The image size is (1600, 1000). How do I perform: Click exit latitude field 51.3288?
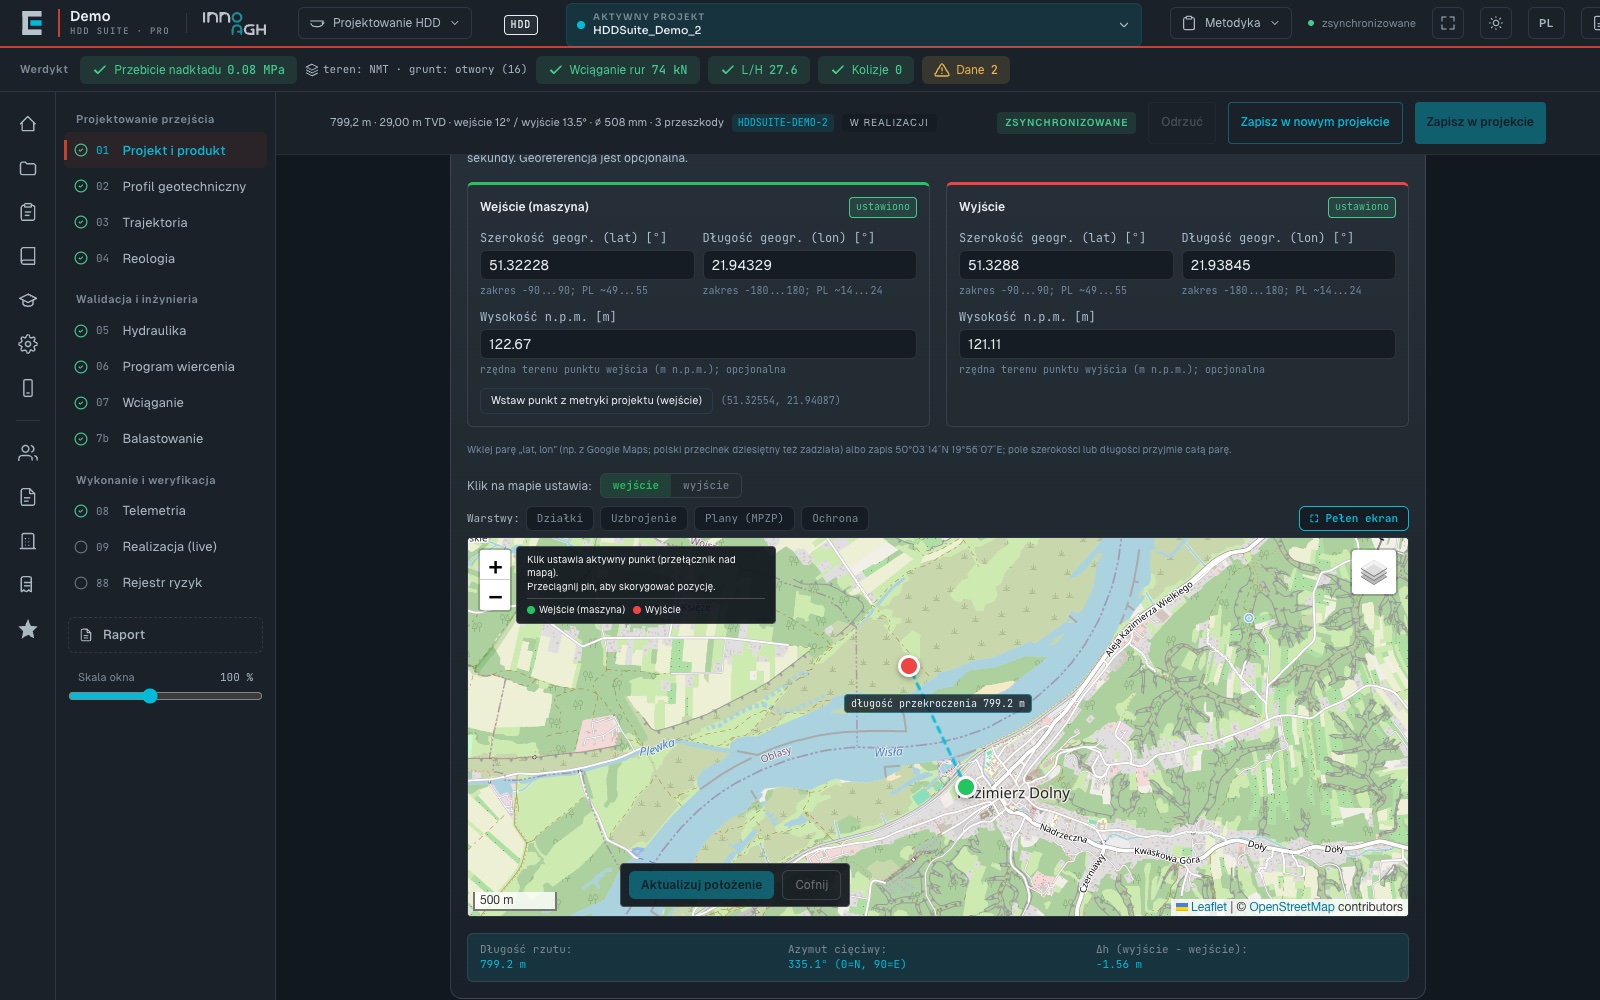coord(1066,265)
